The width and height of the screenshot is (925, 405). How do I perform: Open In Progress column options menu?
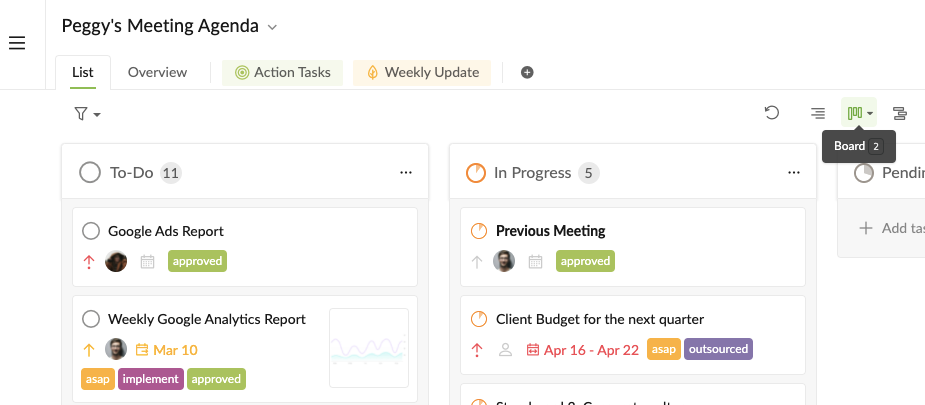794,173
